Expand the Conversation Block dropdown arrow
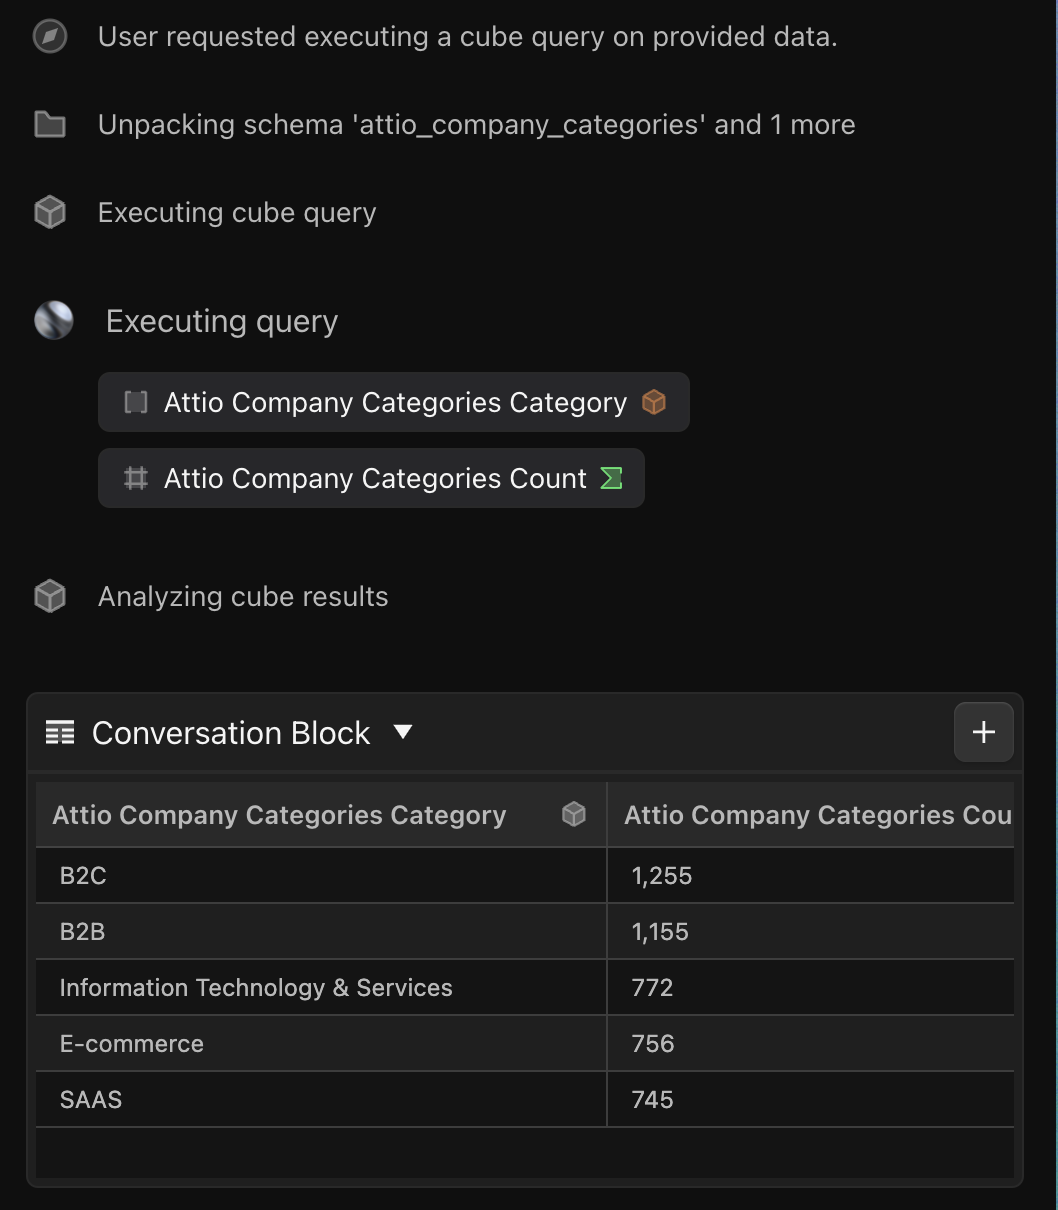This screenshot has height=1210, width=1058. (x=403, y=732)
